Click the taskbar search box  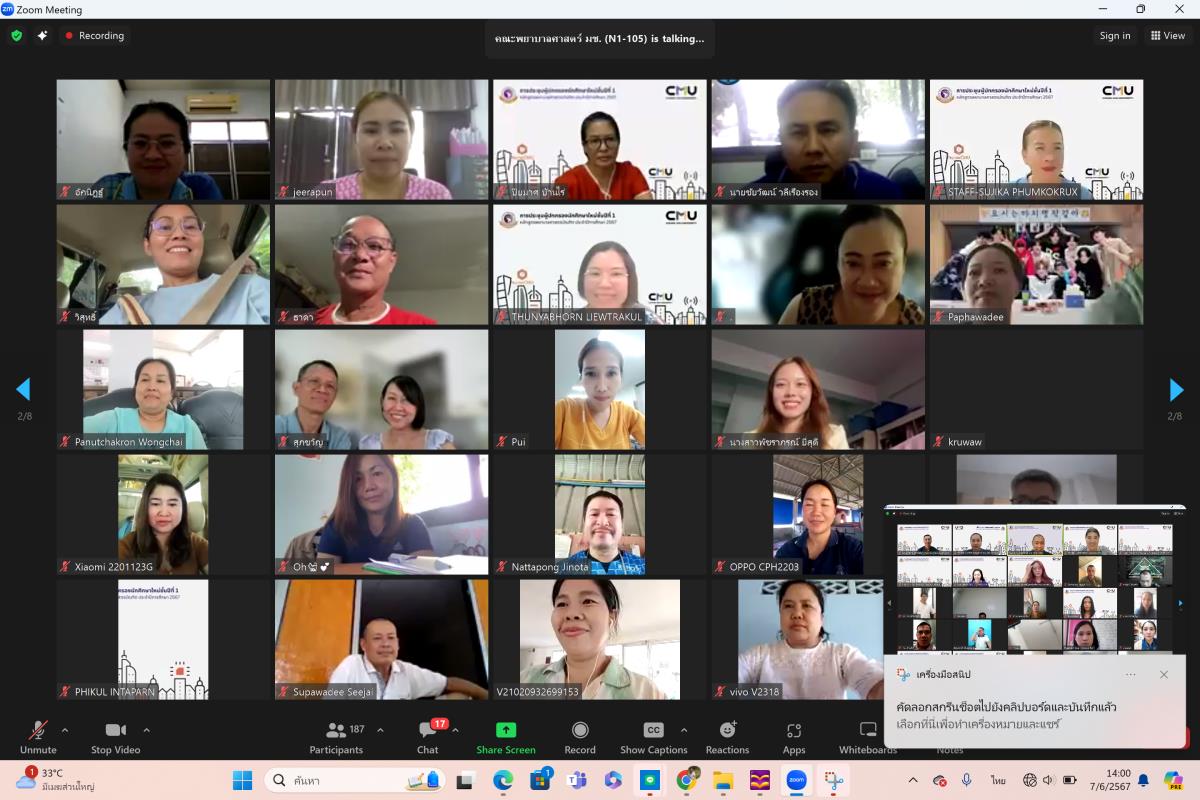click(356, 780)
